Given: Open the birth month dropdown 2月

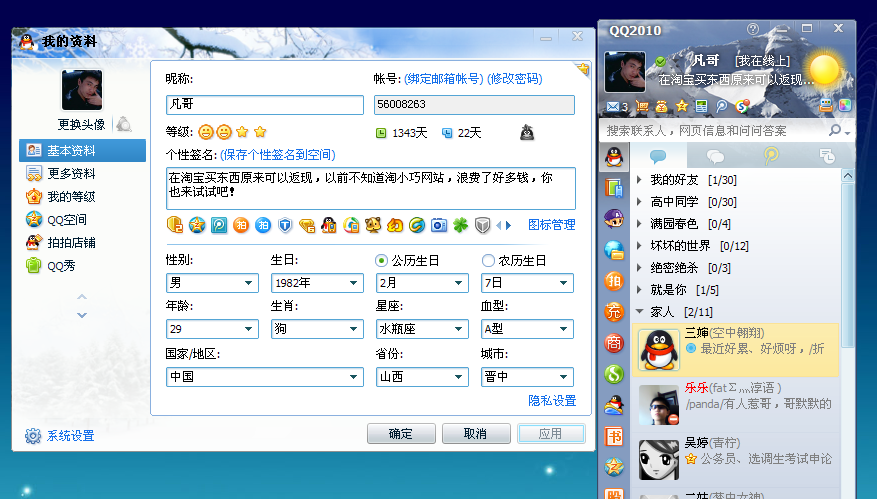Looking at the screenshot, I should click(x=422, y=283).
